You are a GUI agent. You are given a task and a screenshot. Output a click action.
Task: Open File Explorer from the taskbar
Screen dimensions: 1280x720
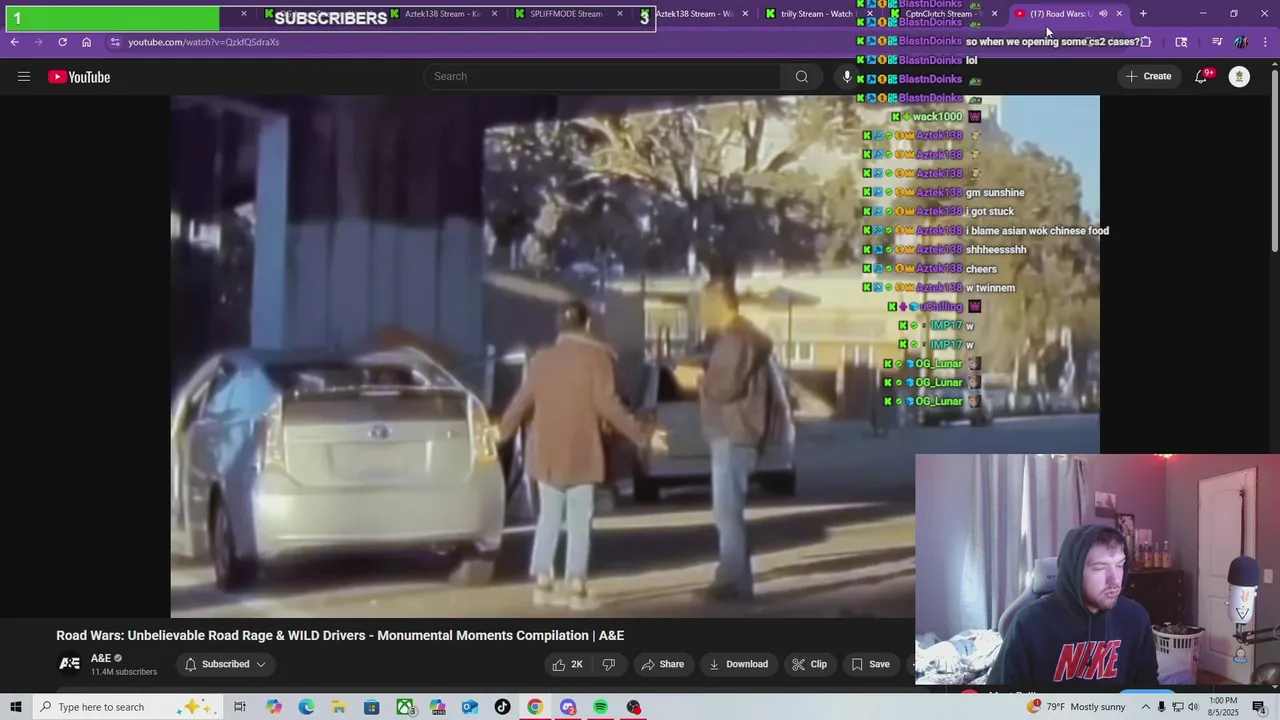[339, 707]
